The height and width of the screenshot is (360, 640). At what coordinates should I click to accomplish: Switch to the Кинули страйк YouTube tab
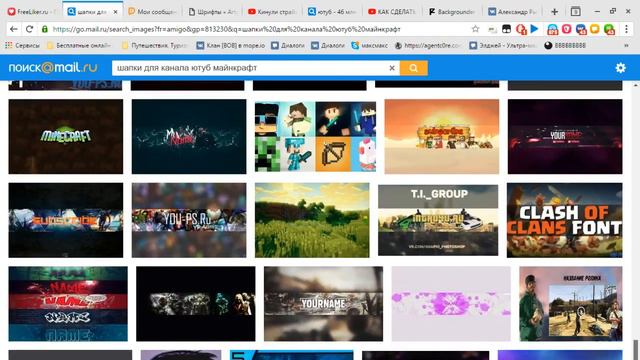click(272, 12)
